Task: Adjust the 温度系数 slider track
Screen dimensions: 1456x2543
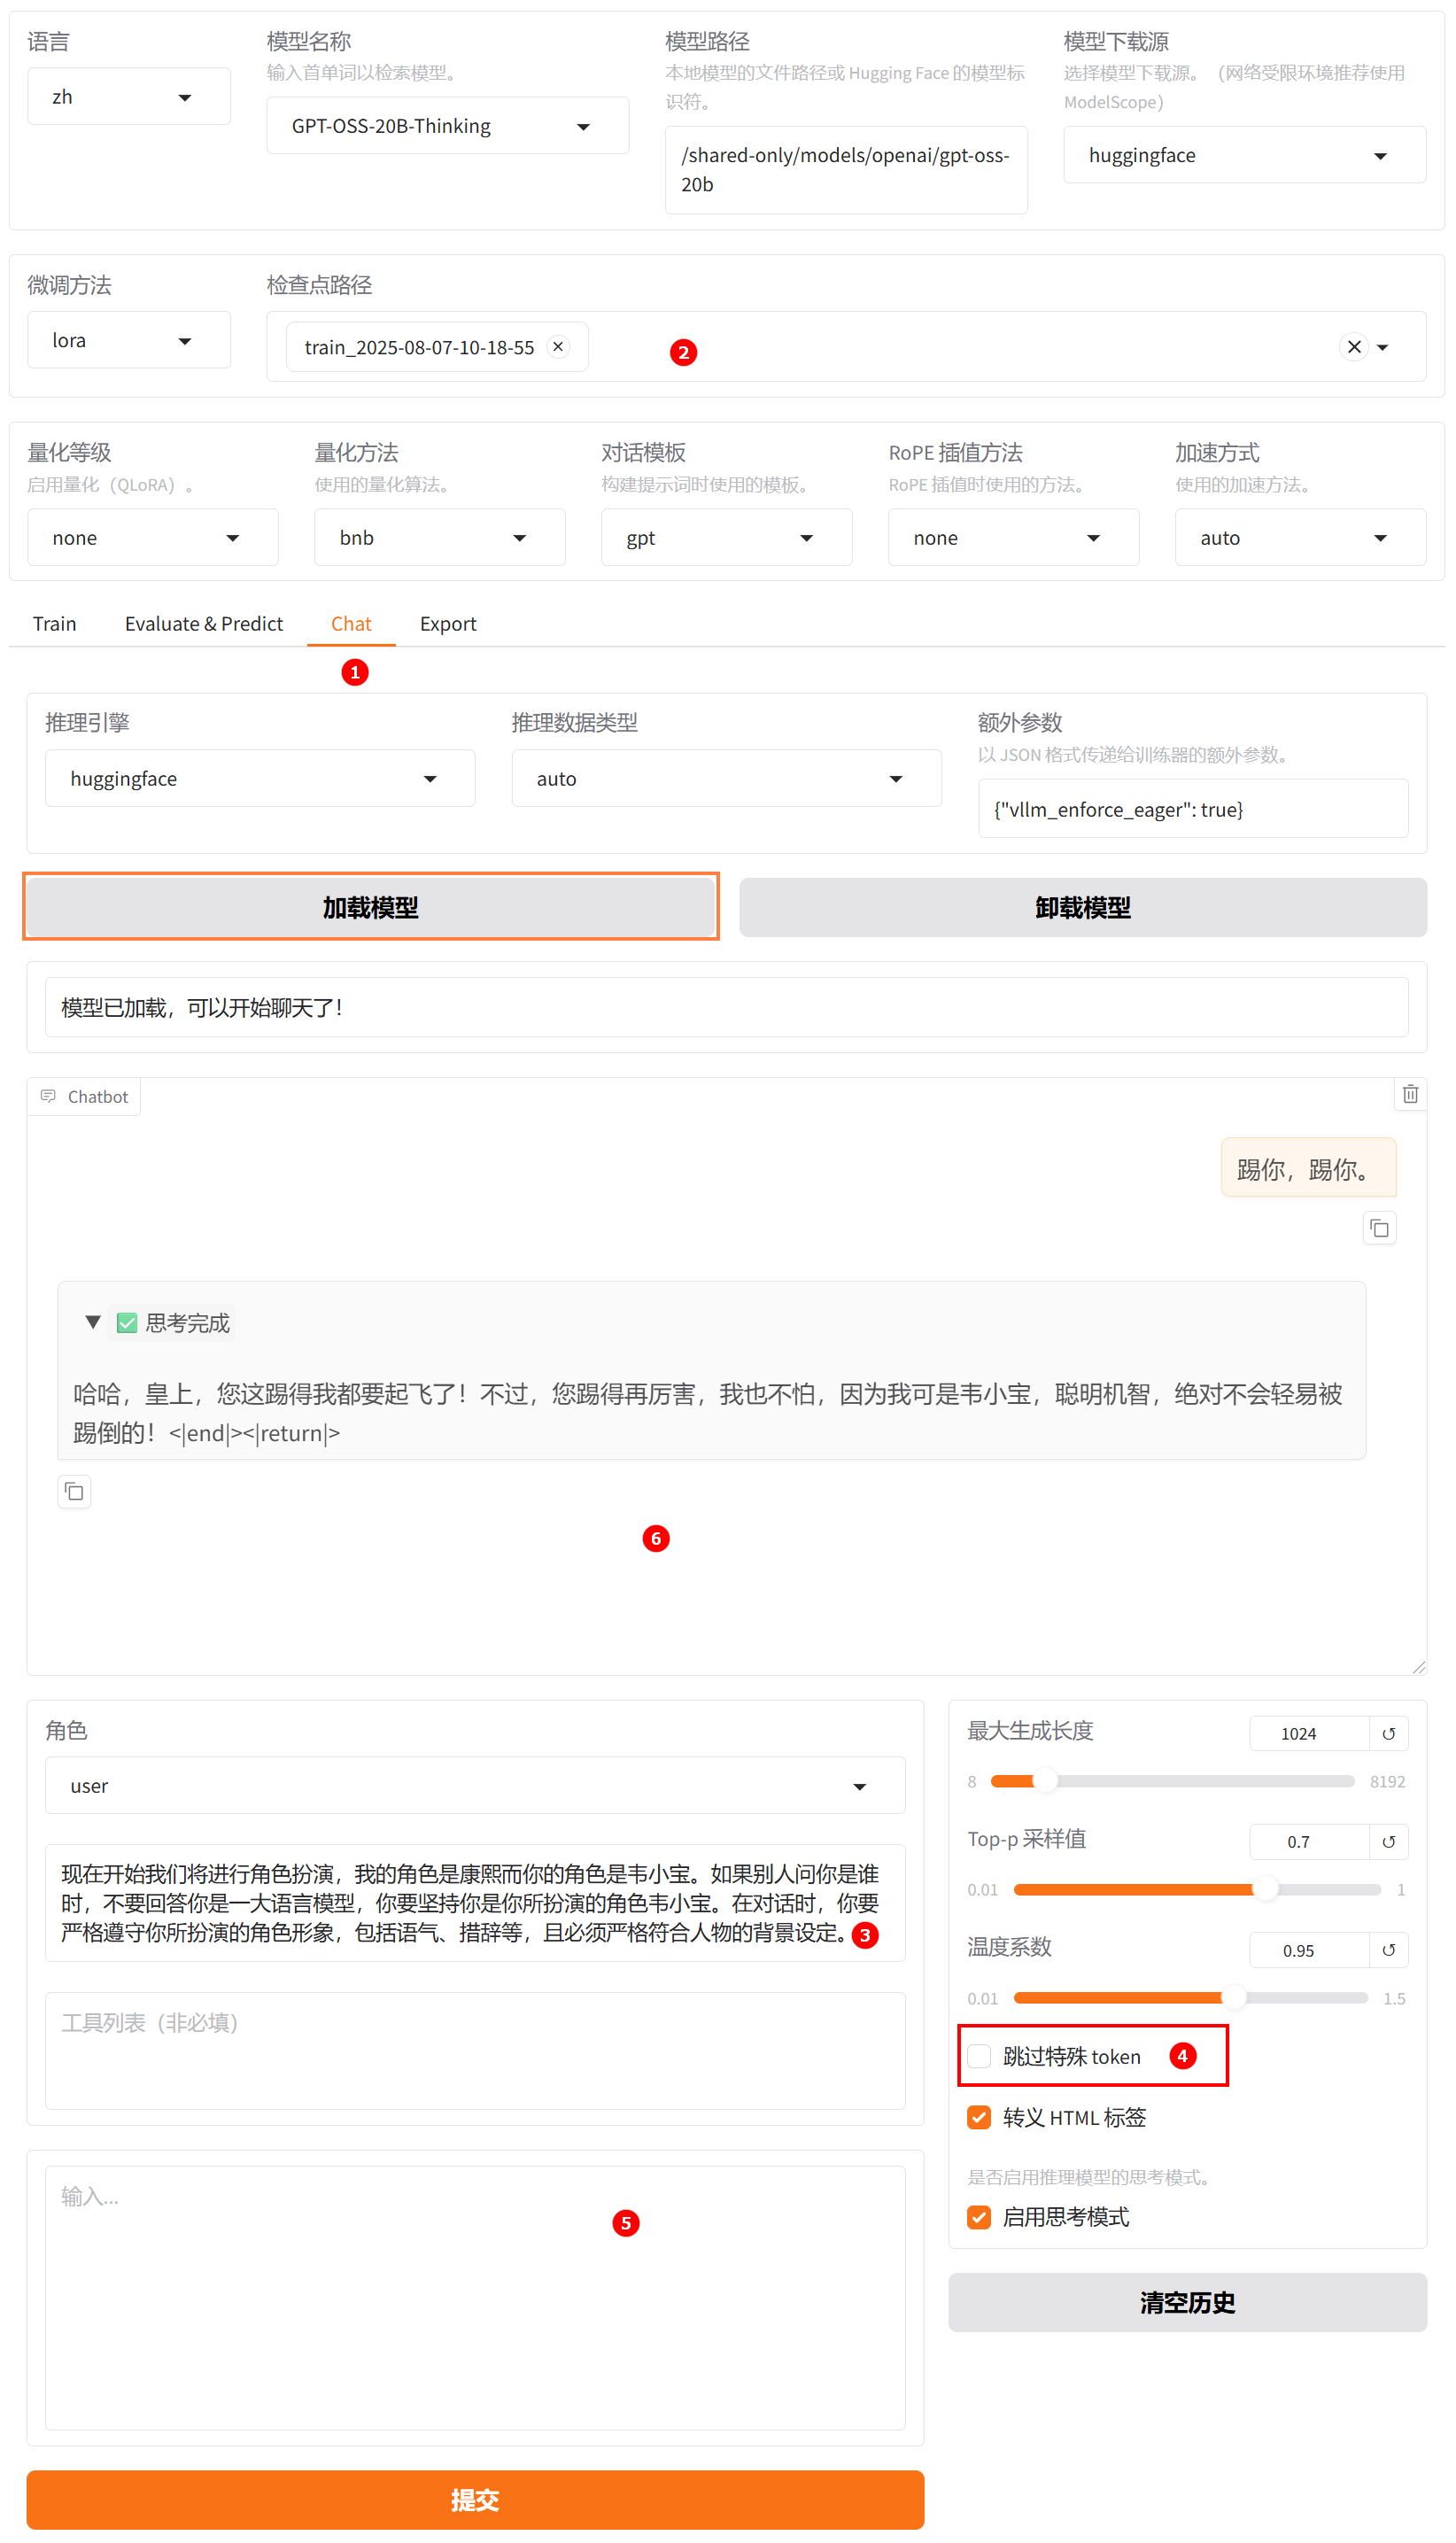Action: point(1190,1998)
